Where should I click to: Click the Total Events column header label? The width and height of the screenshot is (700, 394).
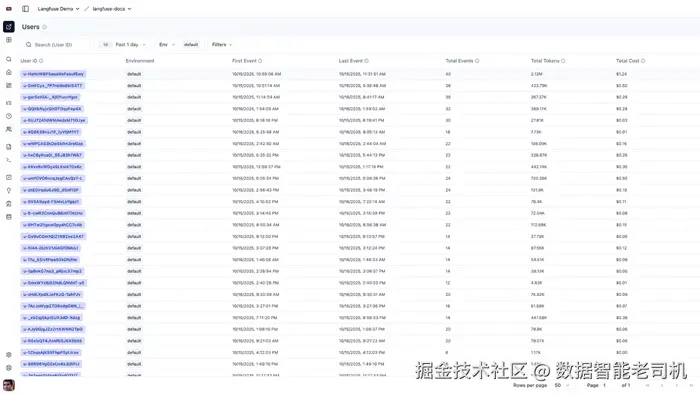click(x=459, y=61)
